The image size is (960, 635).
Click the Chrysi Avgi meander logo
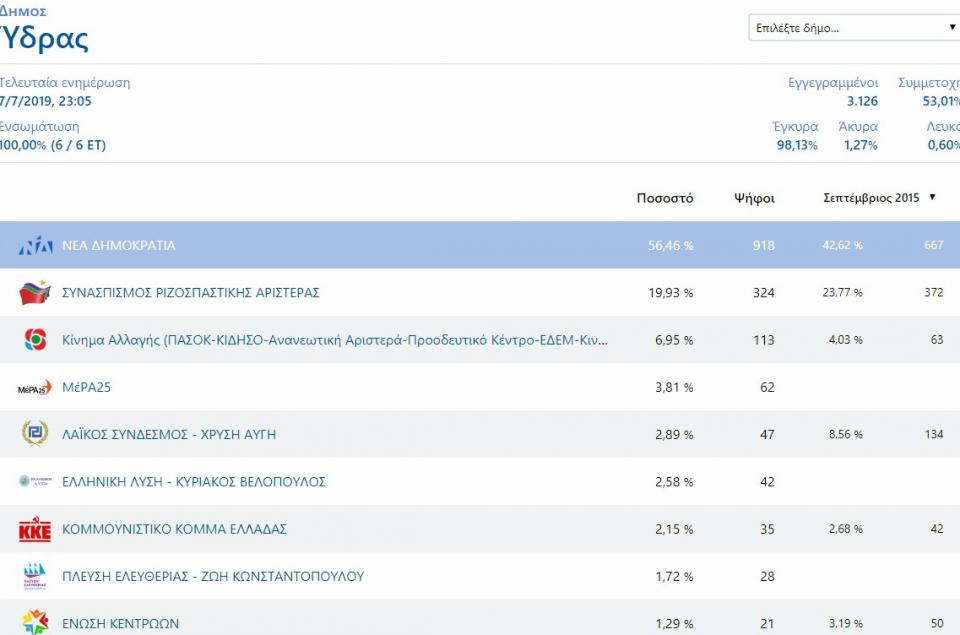click(35, 434)
